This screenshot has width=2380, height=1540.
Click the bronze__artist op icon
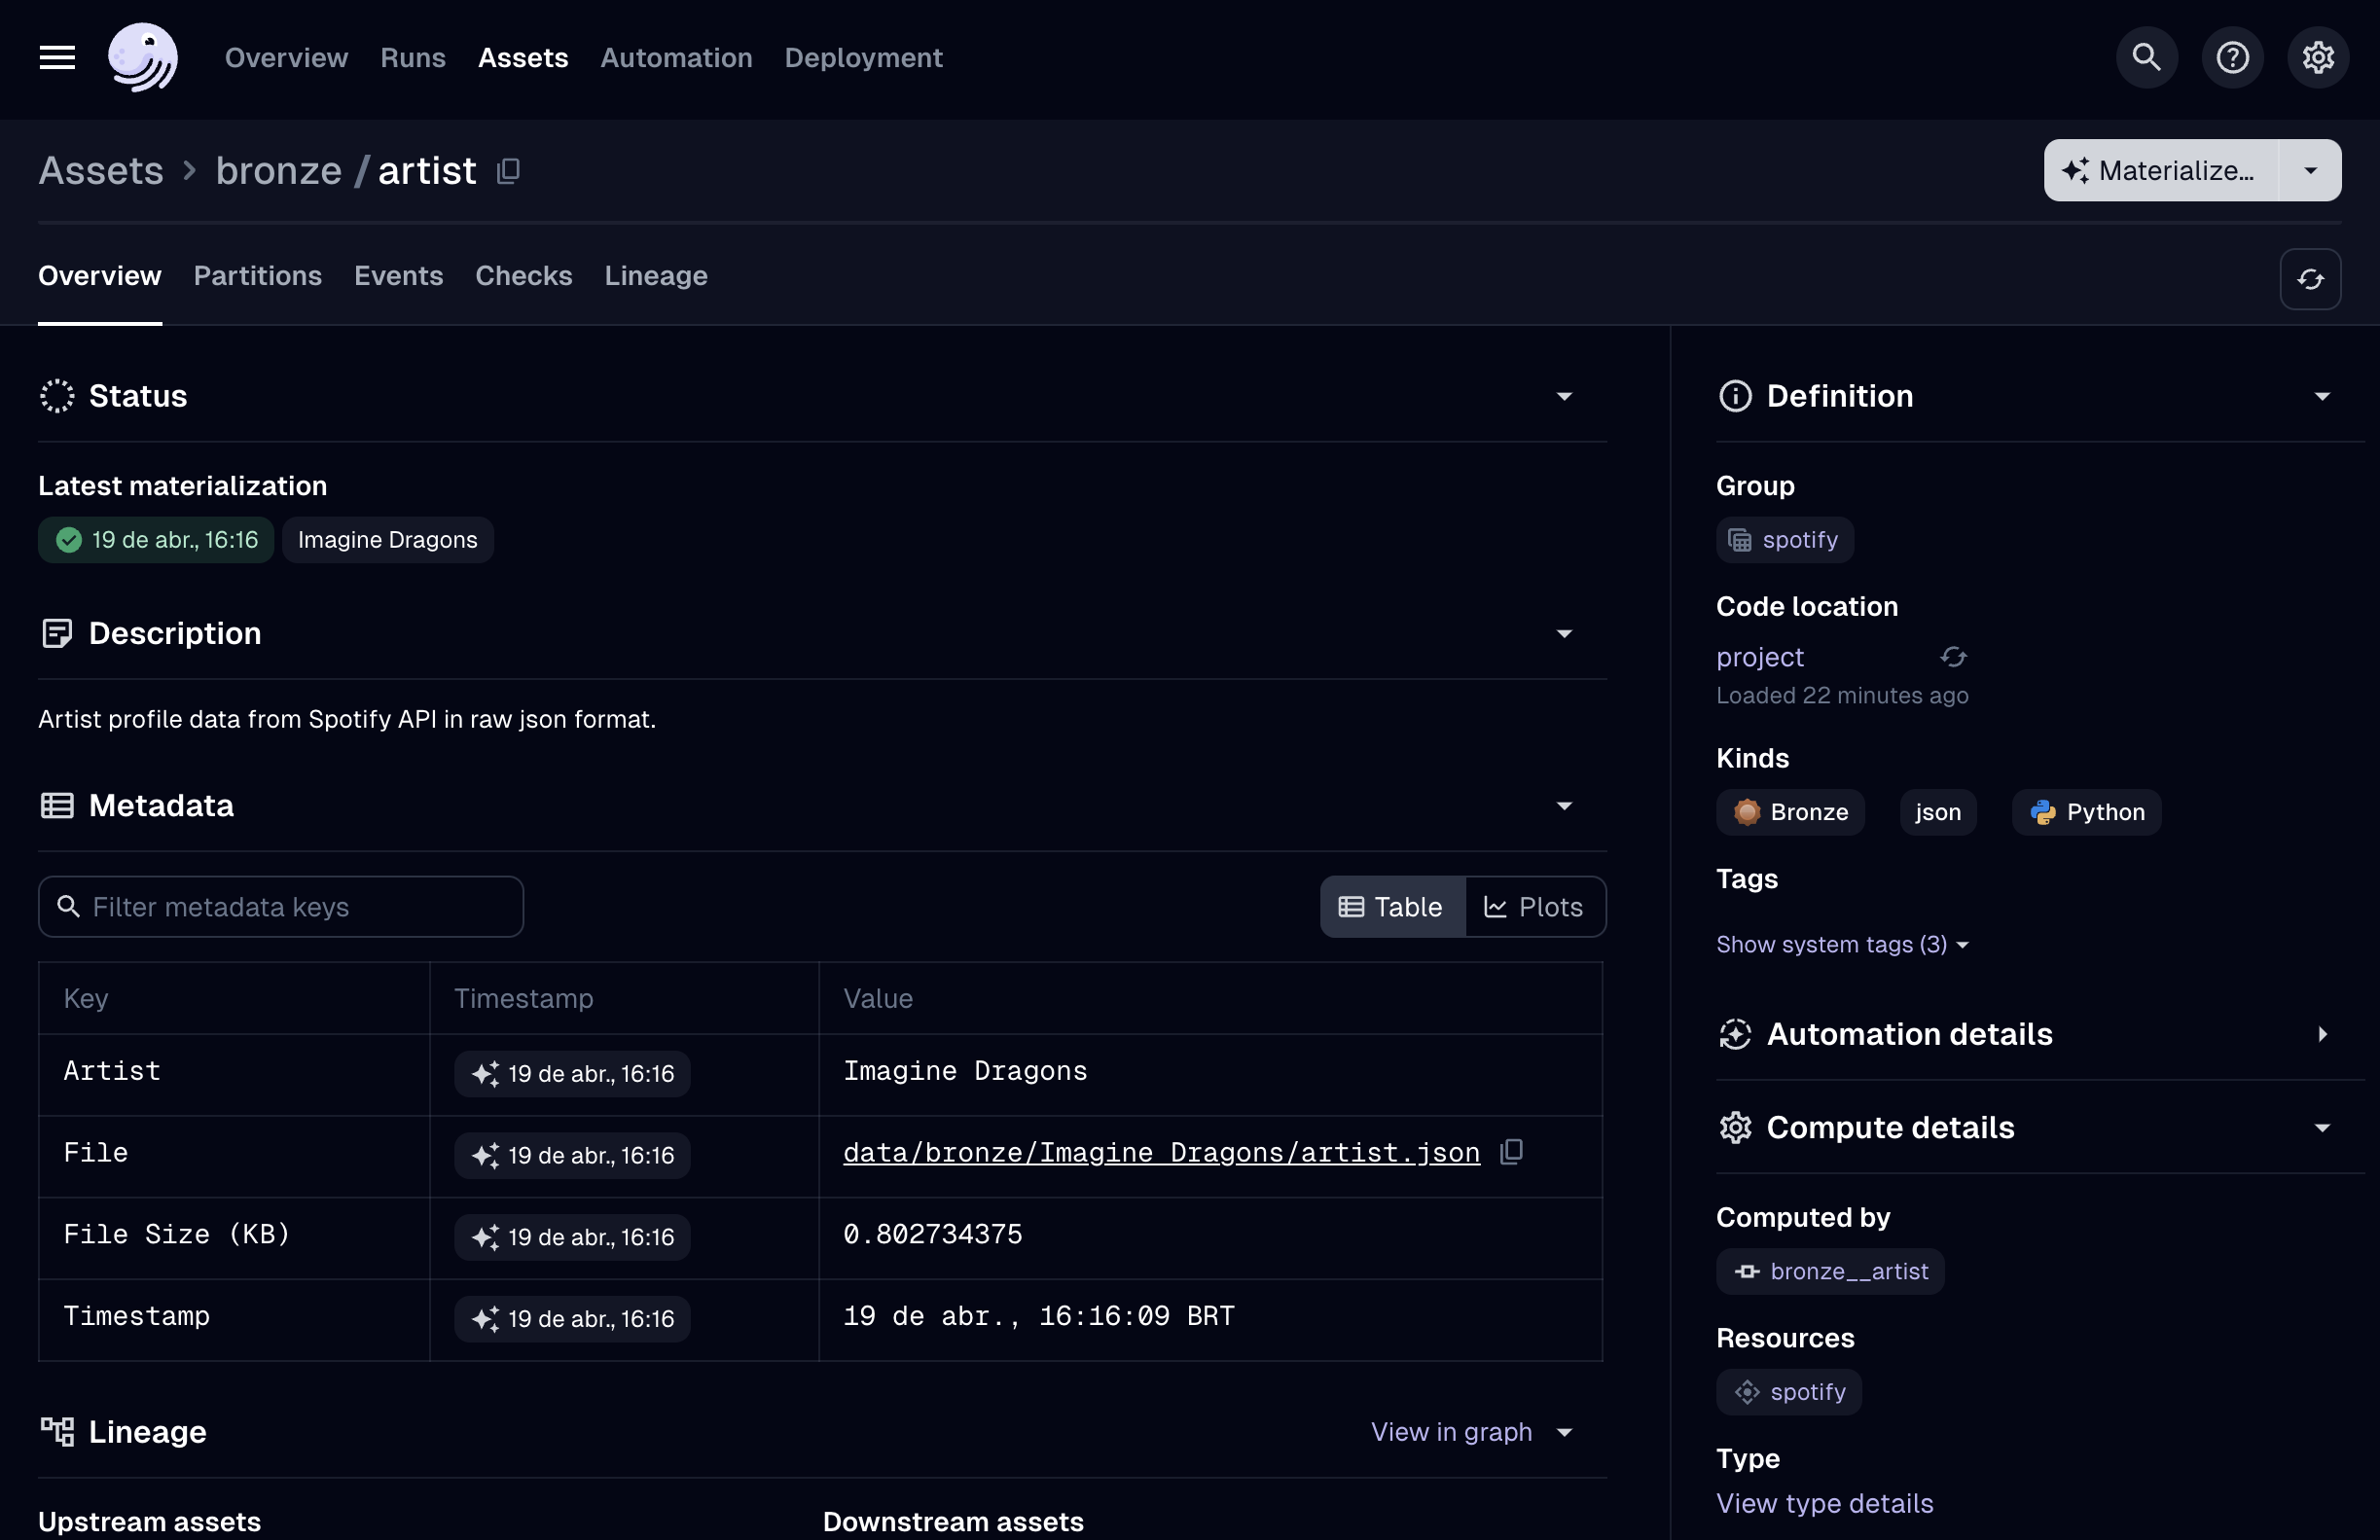pos(1747,1272)
